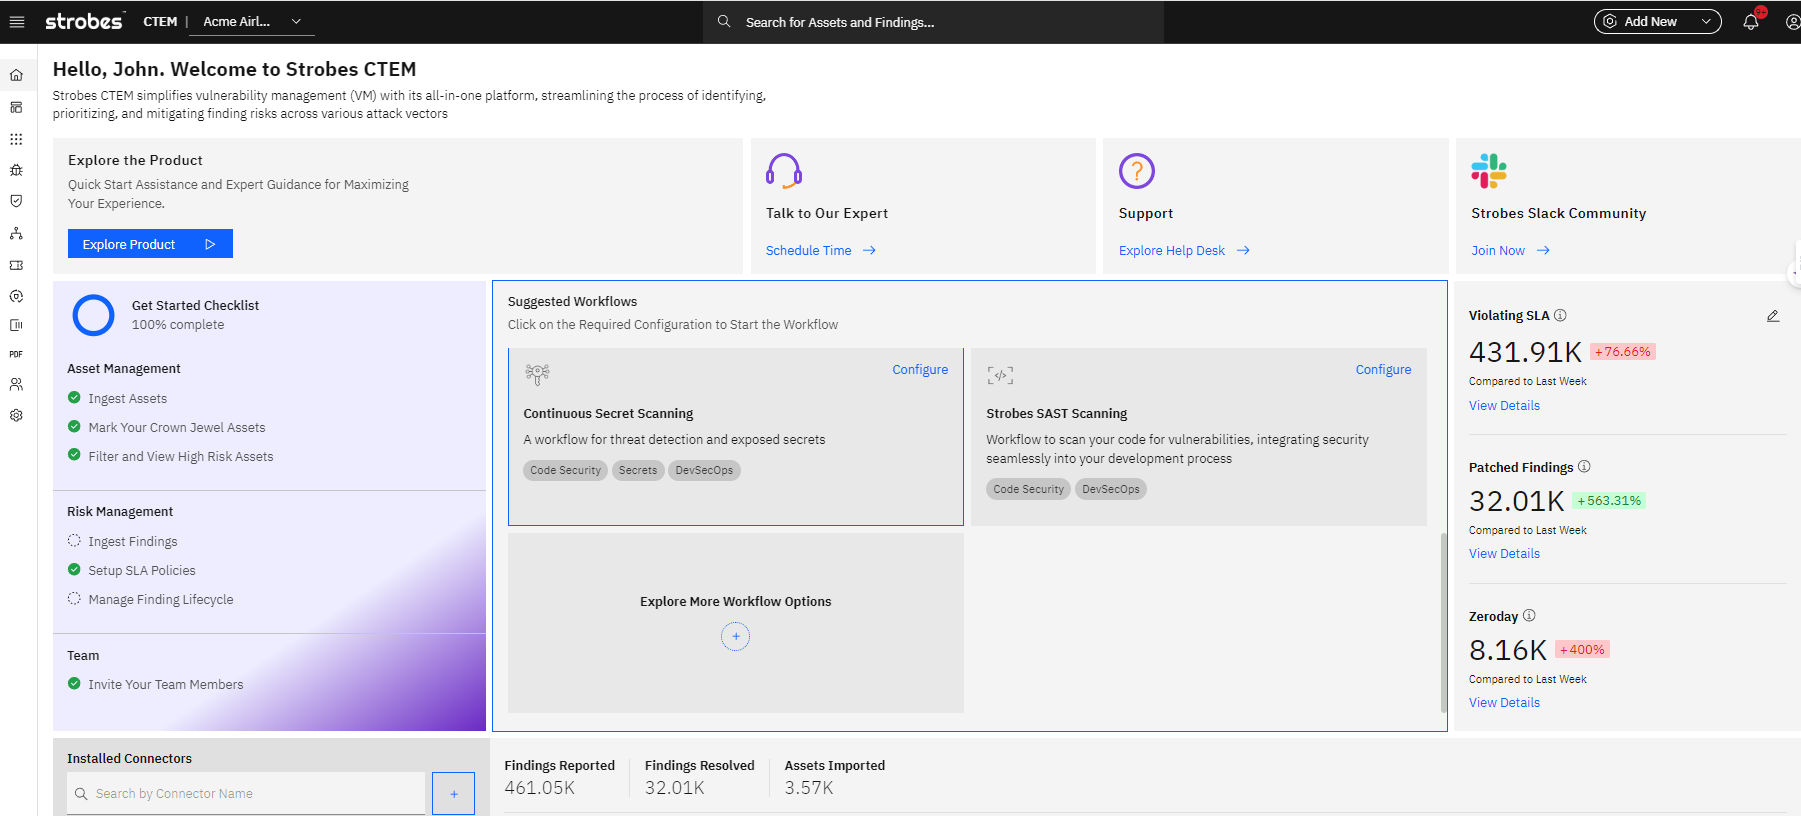
Task: Click the headset Talk to Our Expert icon
Action: tap(784, 171)
